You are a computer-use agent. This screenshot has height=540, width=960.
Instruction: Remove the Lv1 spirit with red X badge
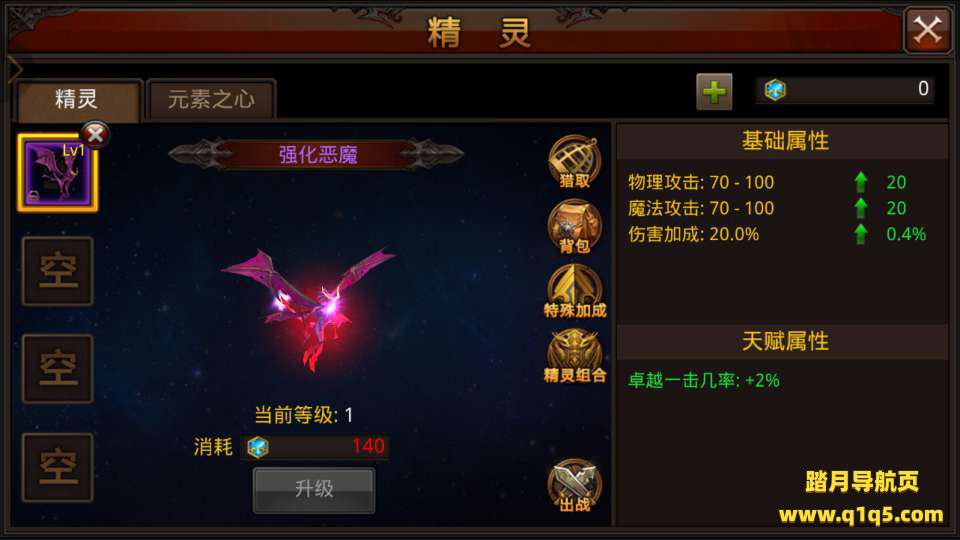pyautogui.click(x=96, y=135)
